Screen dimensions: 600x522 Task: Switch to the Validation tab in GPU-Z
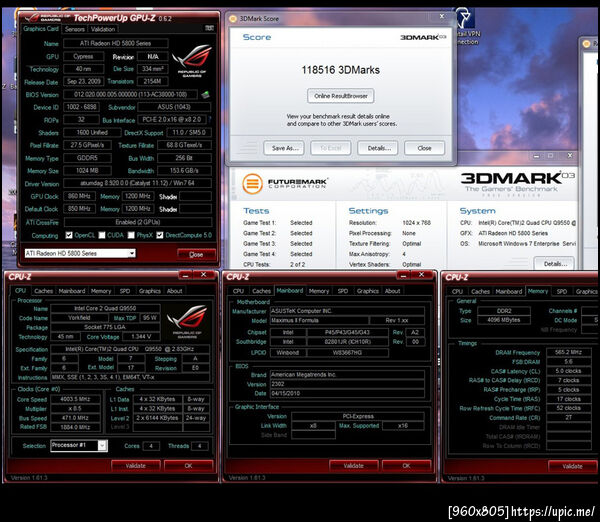pyautogui.click(x=103, y=29)
